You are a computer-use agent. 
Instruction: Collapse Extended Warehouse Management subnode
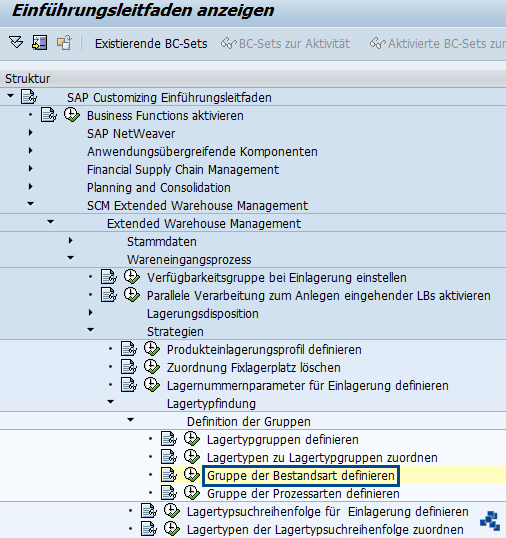50,222
